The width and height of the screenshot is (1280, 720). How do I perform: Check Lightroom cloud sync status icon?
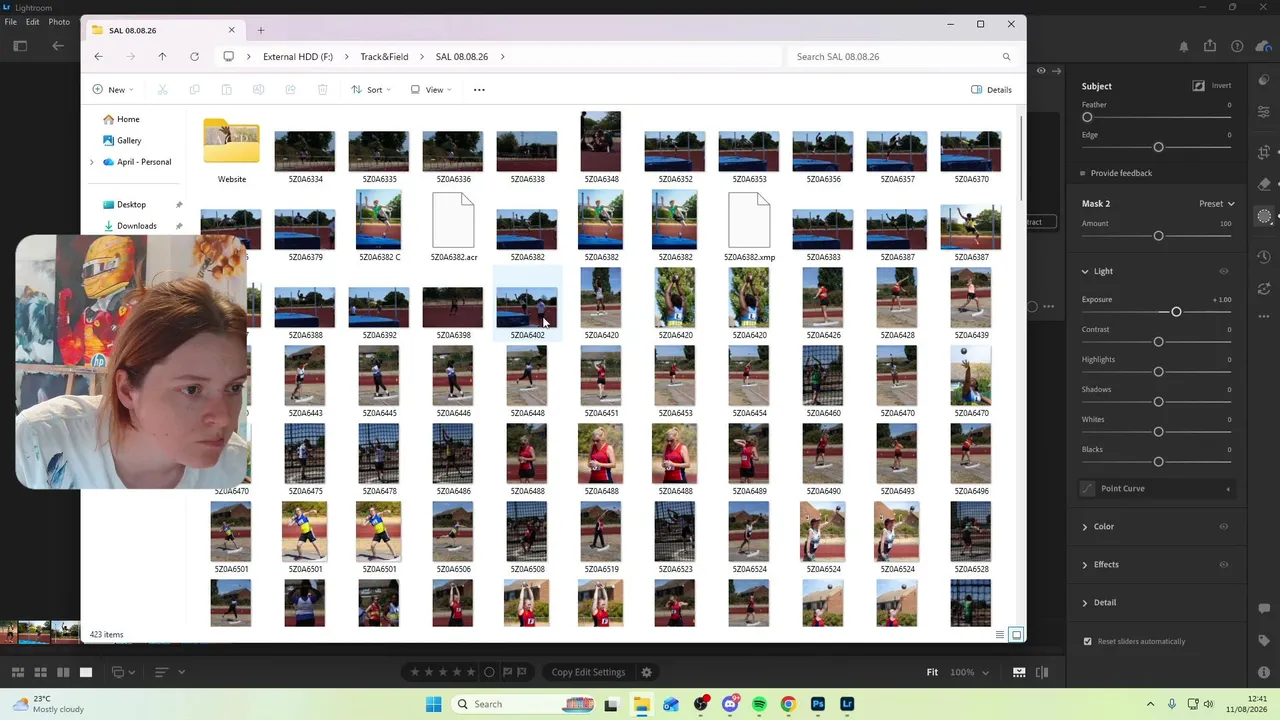click(x=1264, y=46)
